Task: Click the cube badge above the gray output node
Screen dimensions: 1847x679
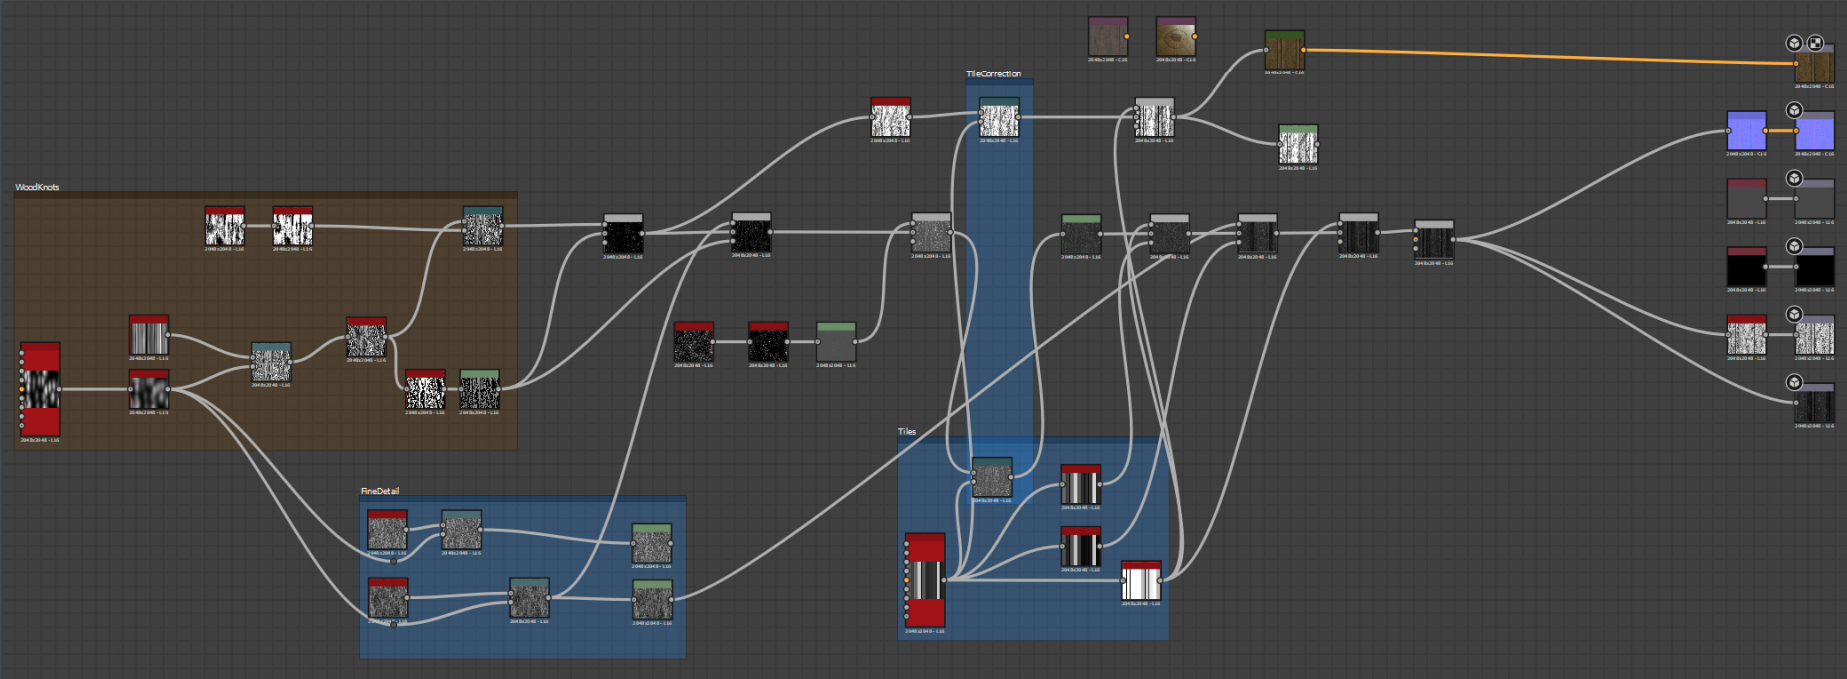Action: pos(1794,178)
